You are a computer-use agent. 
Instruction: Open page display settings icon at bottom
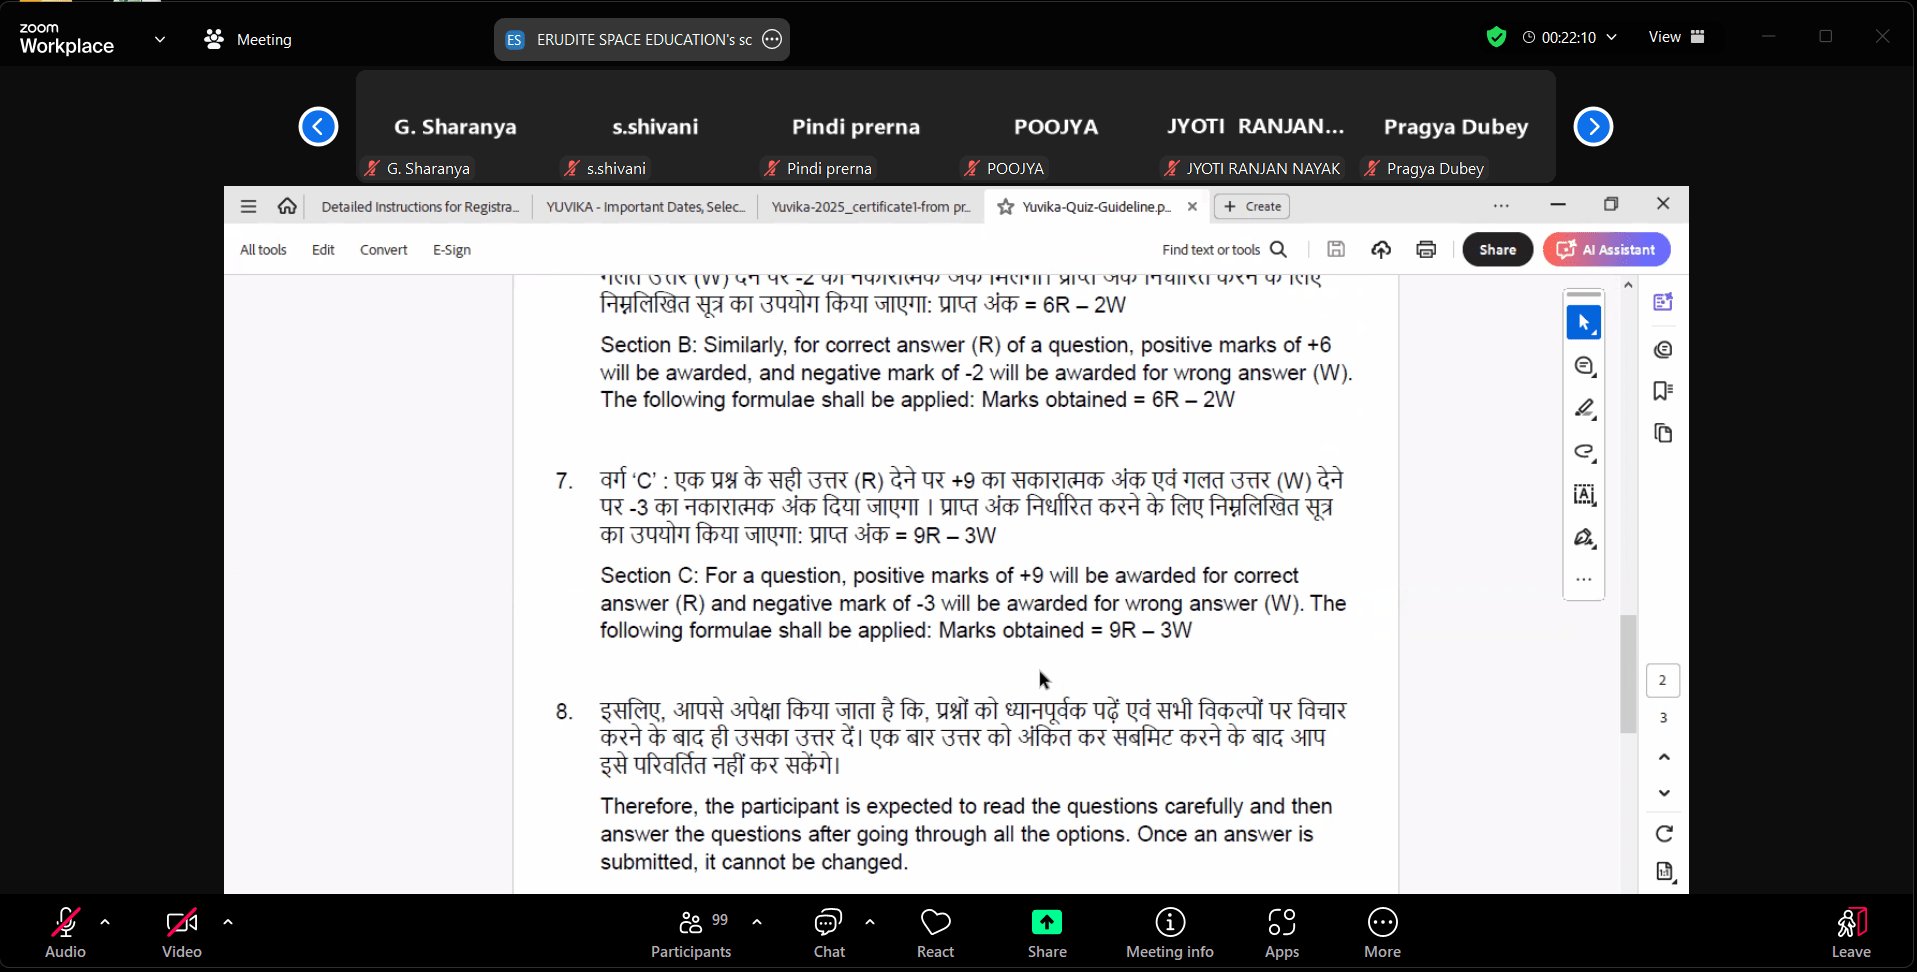[1664, 872]
